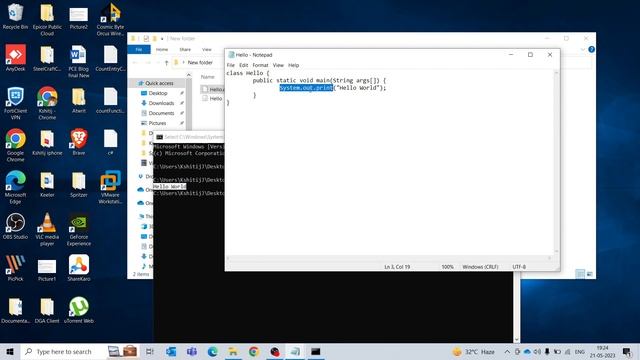Click the Task View taskbar icon
The image size is (640, 360).
[150, 351]
